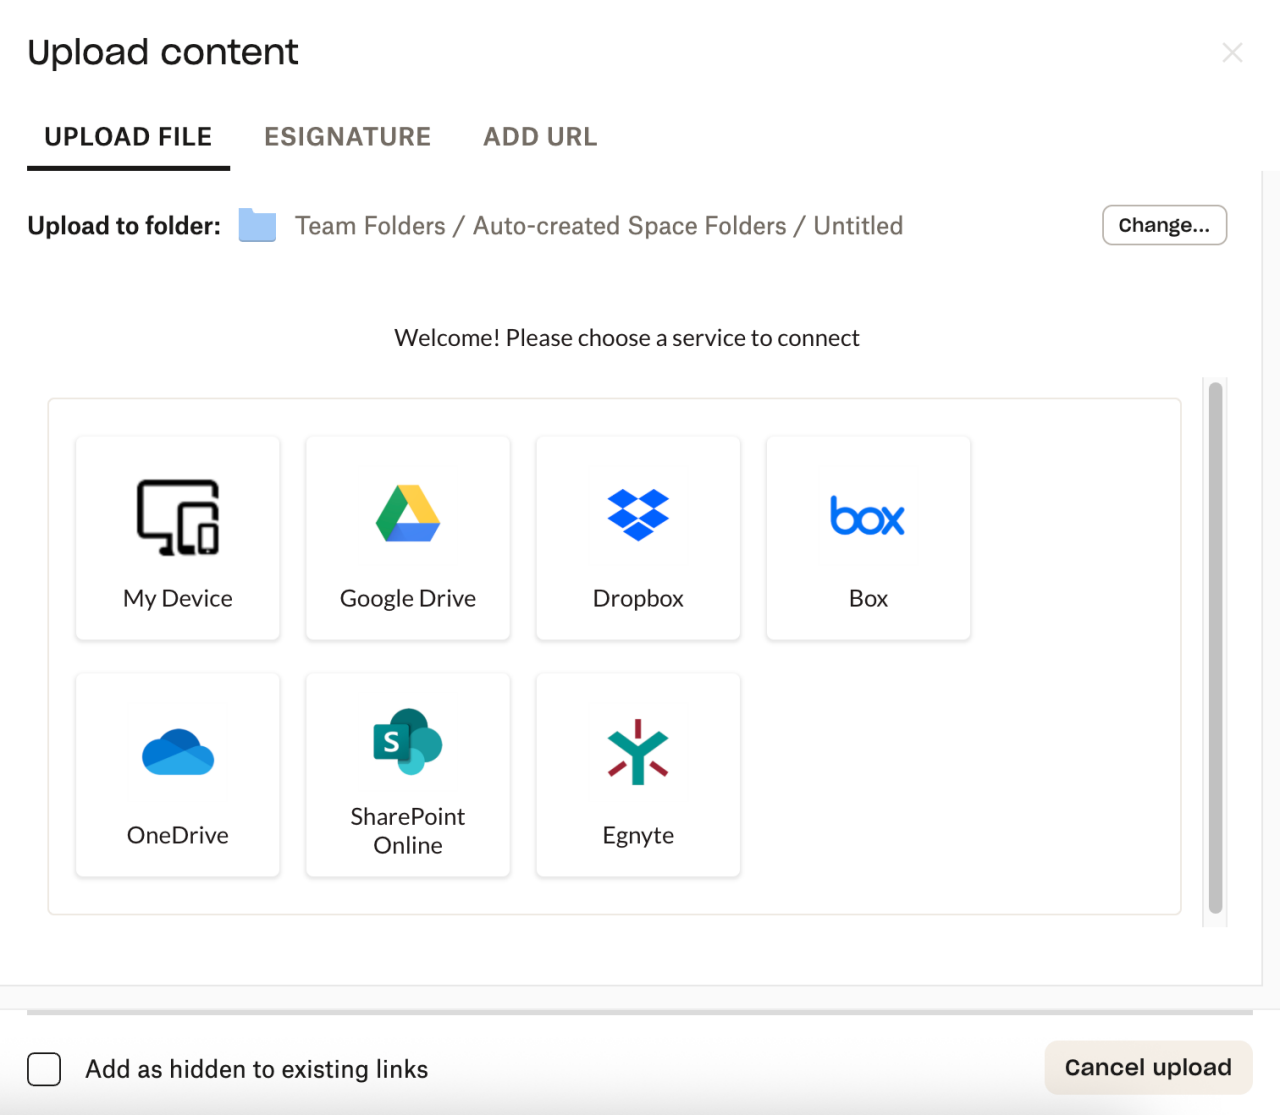Click Auto-created Space Folders in the path
Viewport: 1280px width, 1115px height.
(629, 226)
